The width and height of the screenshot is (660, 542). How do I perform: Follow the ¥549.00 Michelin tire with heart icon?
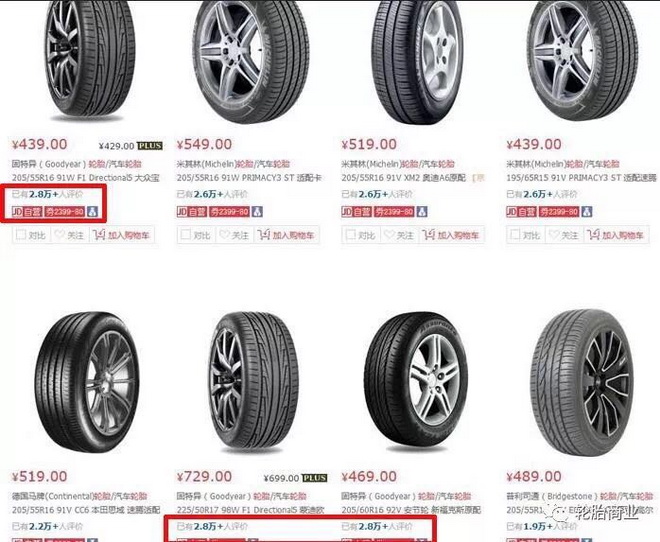pos(225,235)
